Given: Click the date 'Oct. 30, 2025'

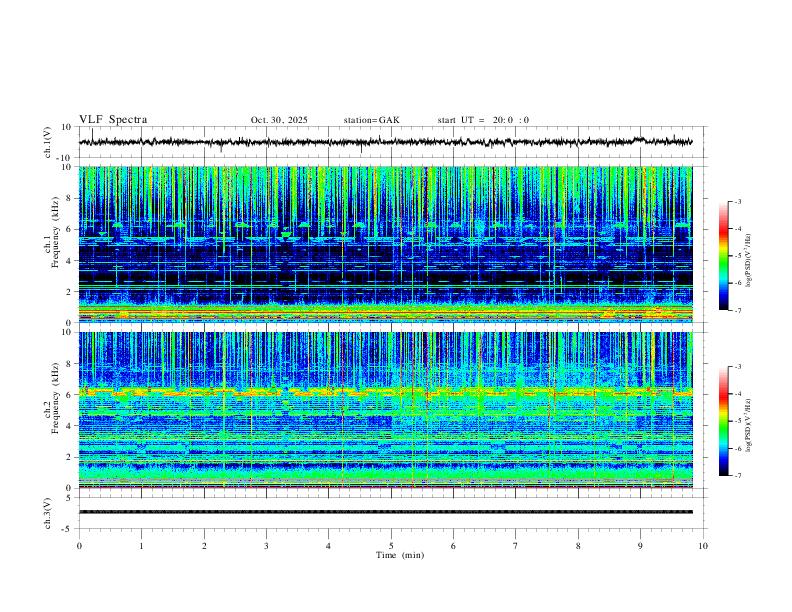Looking at the screenshot, I should click(279, 120).
